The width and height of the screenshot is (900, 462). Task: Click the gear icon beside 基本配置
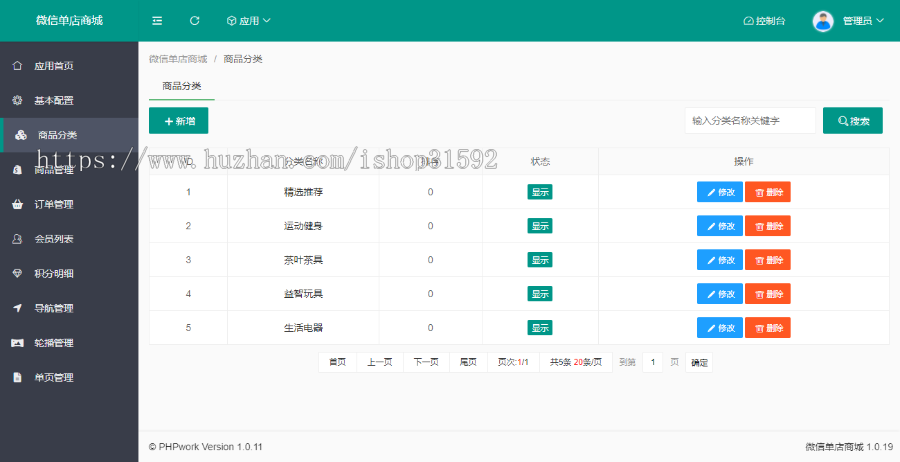[17, 101]
